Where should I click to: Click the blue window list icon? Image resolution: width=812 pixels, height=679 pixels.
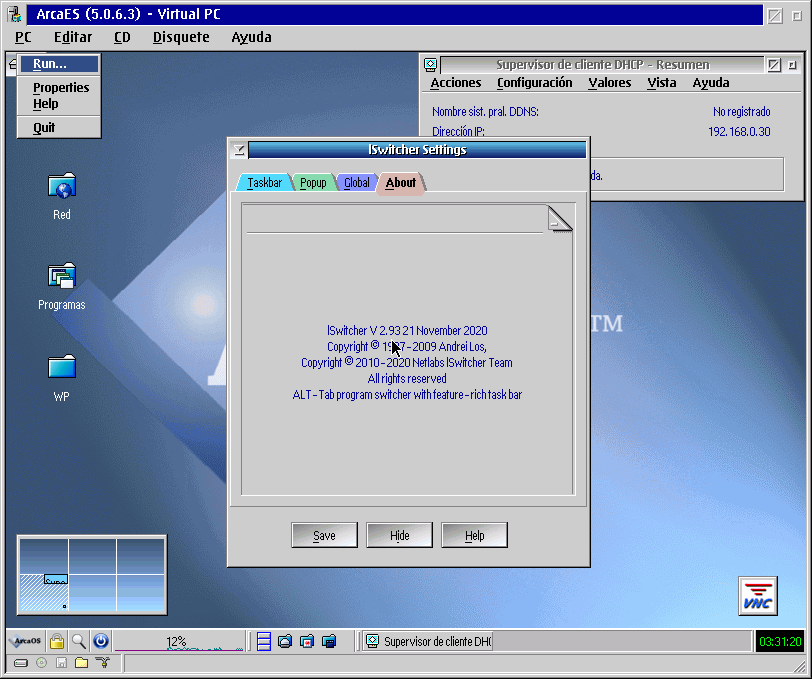click(x=264, y=641)
